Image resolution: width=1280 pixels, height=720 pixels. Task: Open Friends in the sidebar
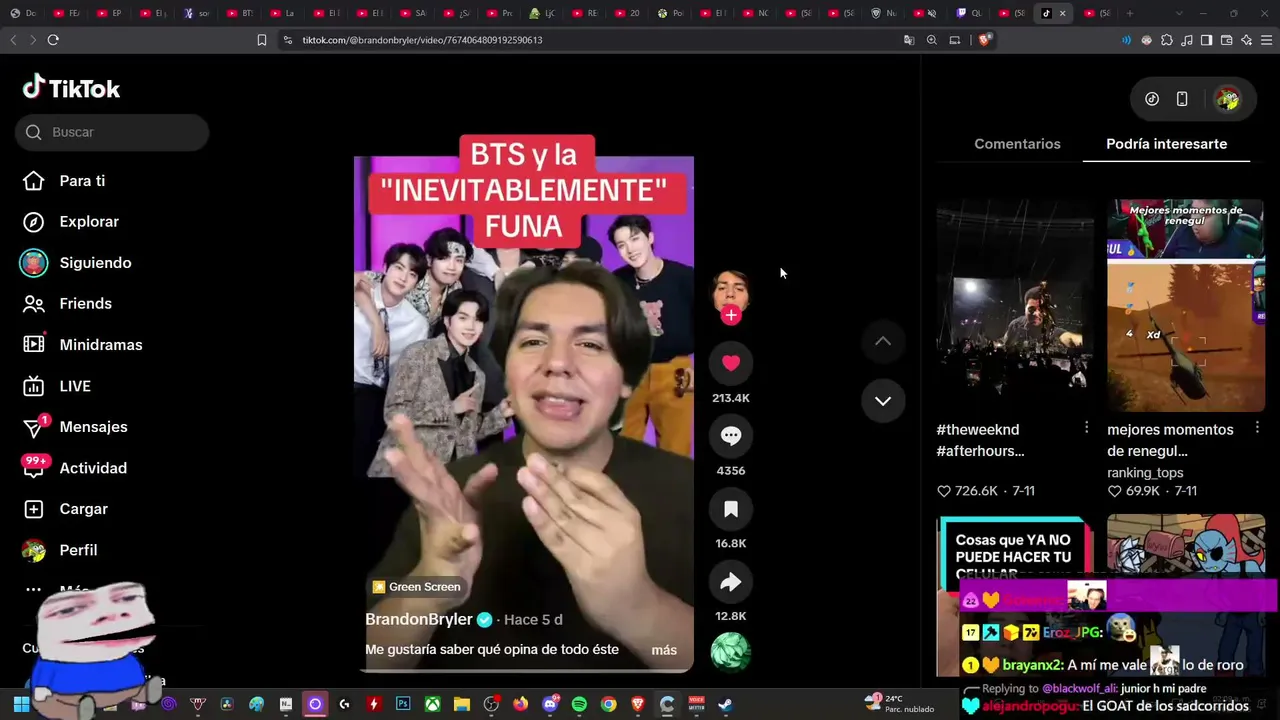pos(85,304)
